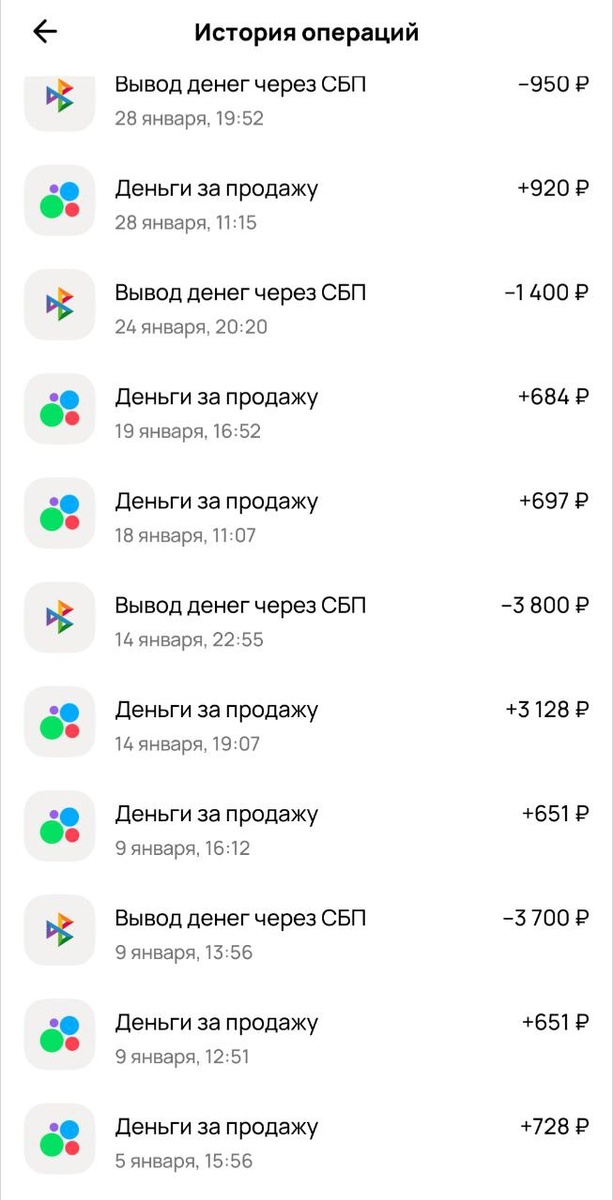Tap the SBP icon on the −3 800 ₽ withdrawal
Viewport: 613px width, 1200px height.
(59, 617)
